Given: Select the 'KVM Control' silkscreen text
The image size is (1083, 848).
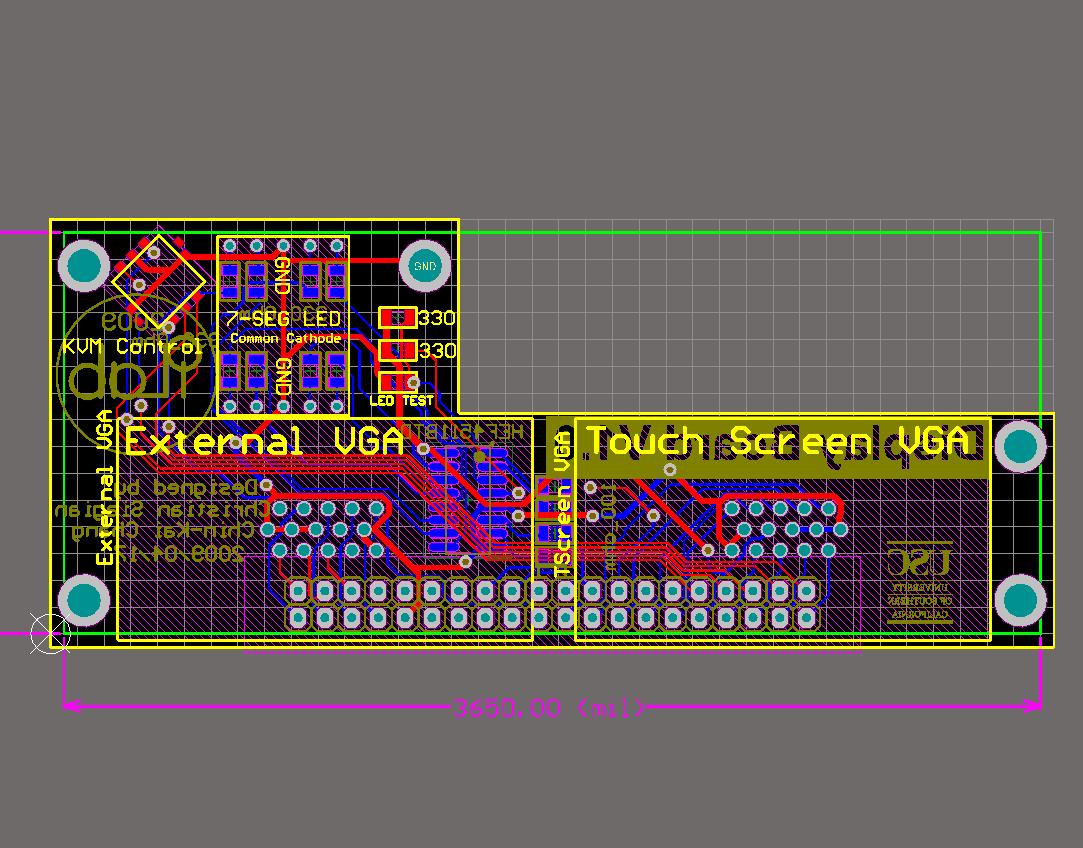Looking at the screenshot, I should (x=132, y=346).
